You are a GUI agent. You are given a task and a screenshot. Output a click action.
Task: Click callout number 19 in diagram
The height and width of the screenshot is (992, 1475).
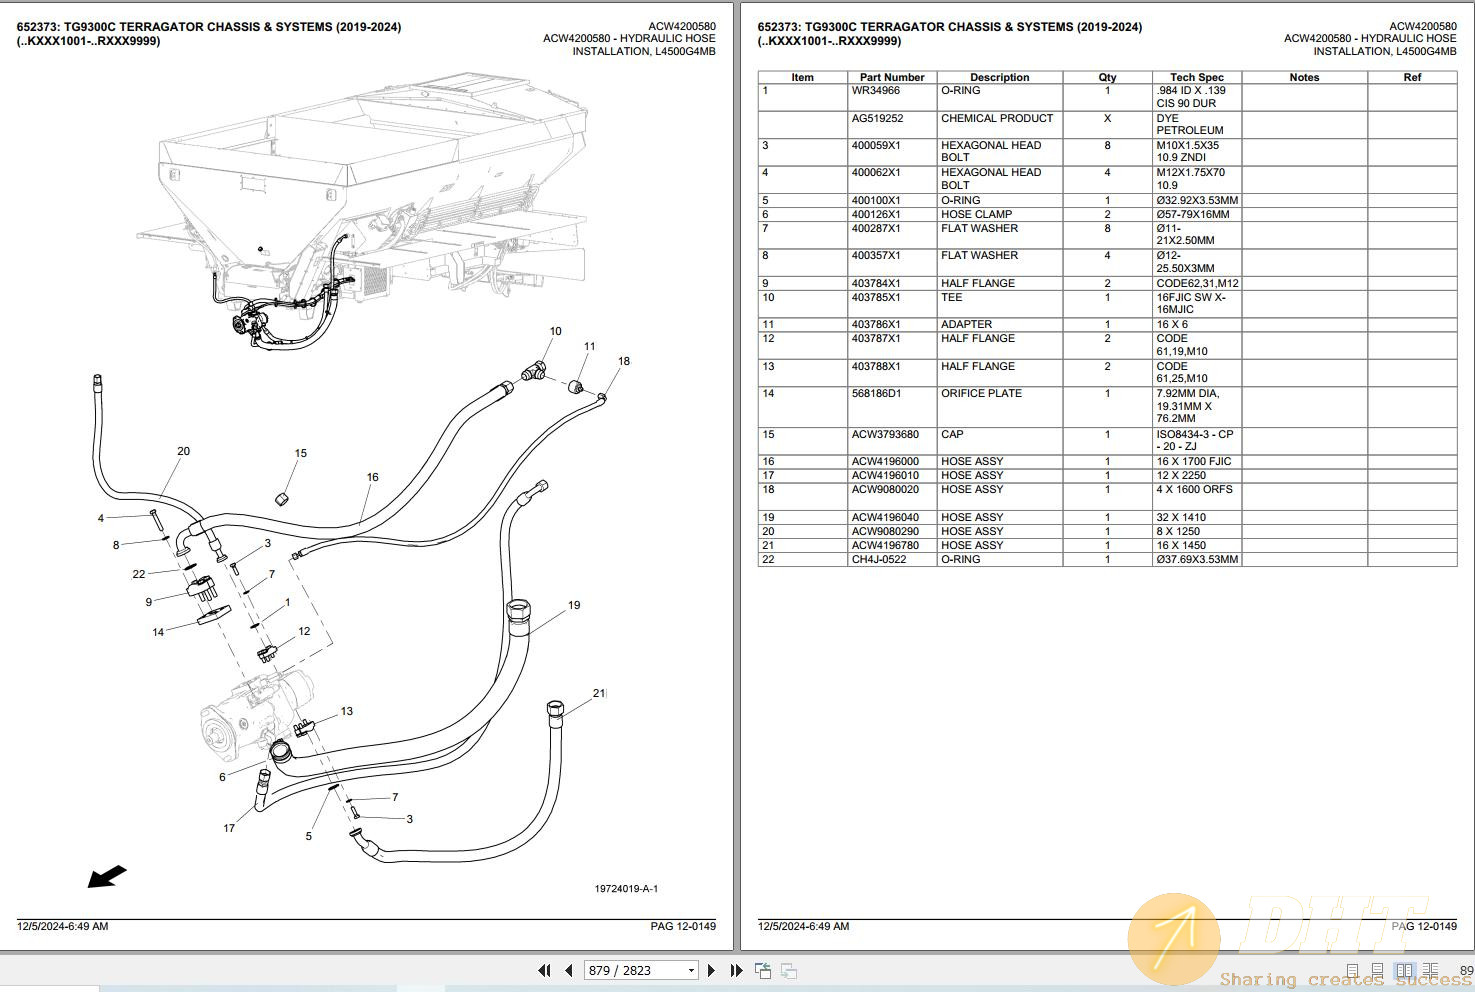[x=574, y=605]
